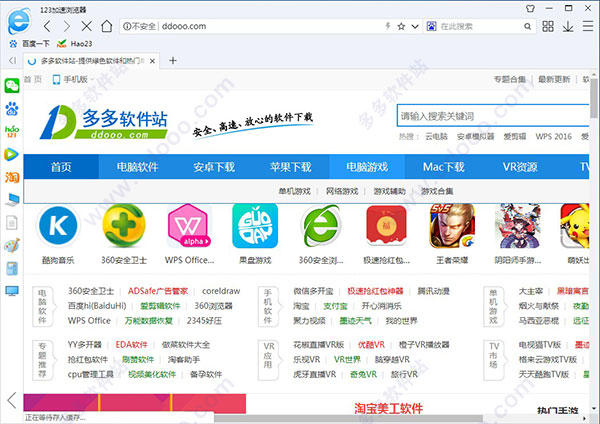The width and height of the screenshot is (600, 424).
Task: Go forward with the forward arrow
Action: point(67,26)
